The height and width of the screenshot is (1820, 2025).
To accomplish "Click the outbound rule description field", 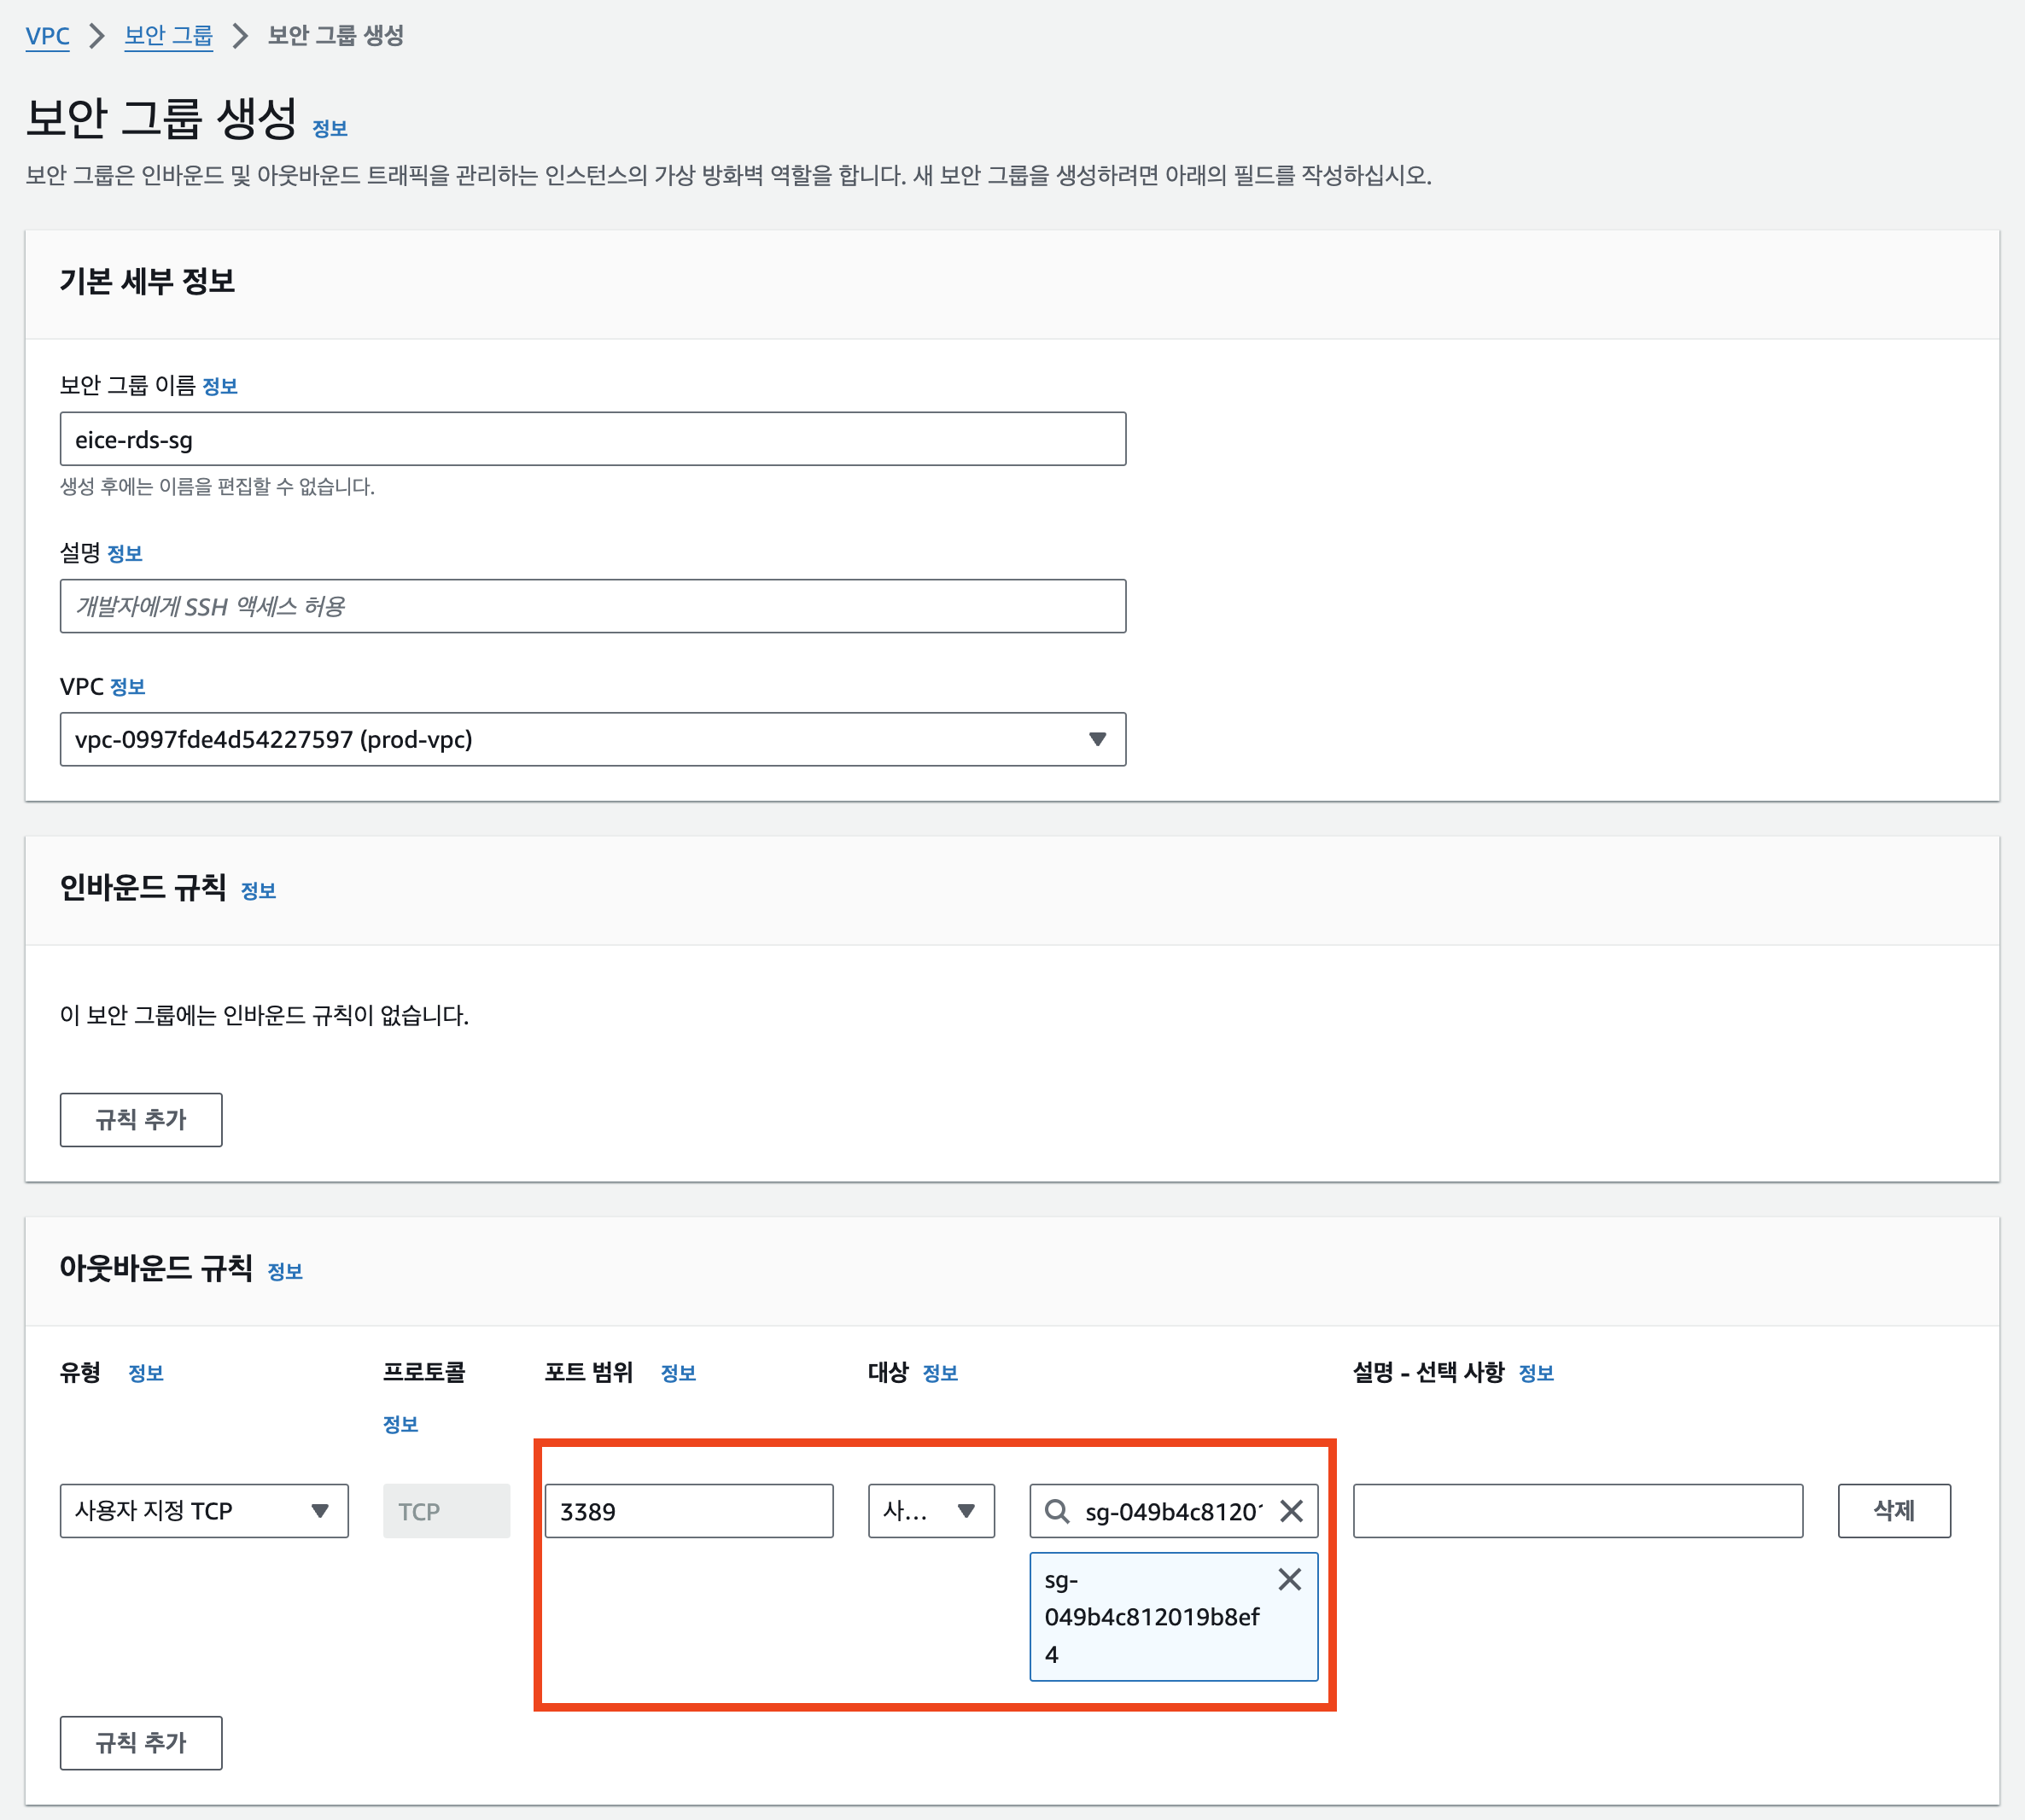I will click(x=1577, y=1511).
